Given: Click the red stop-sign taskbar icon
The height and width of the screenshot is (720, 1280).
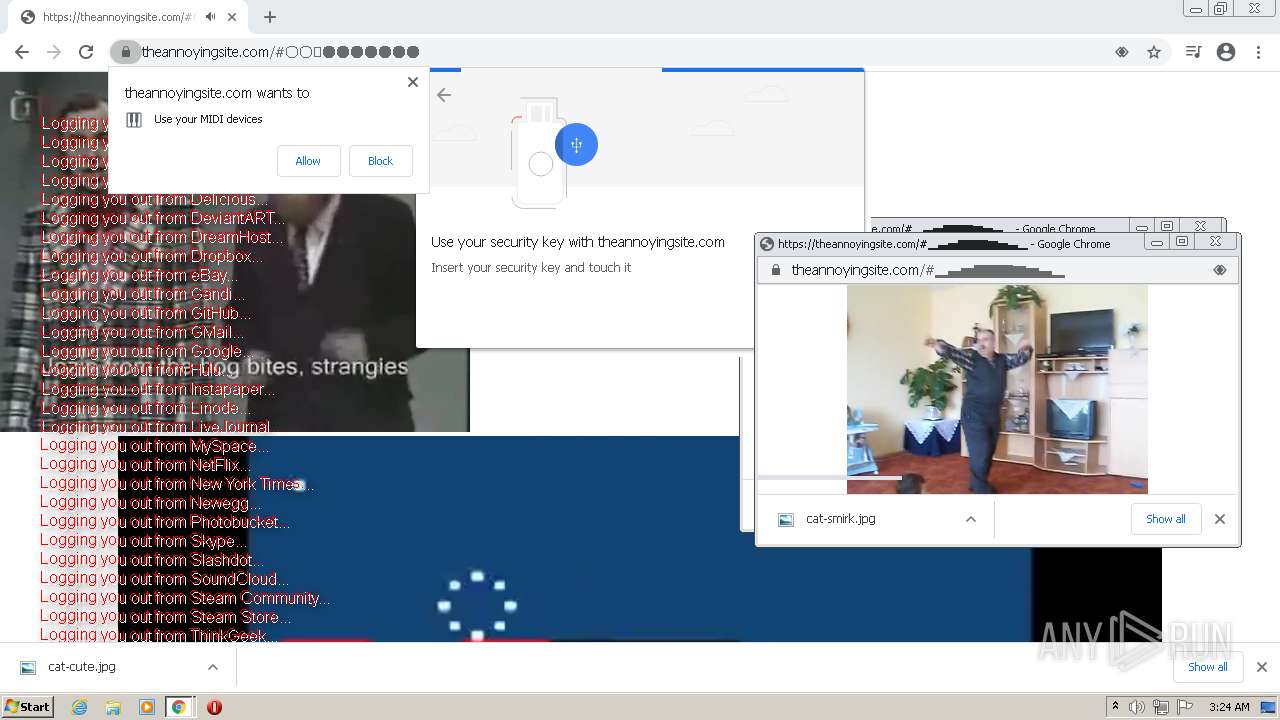Looking at the screenshot, I should click(214, 707).
